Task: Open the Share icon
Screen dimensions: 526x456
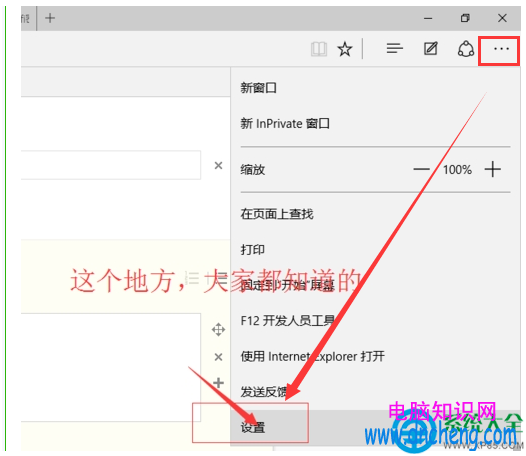Action: [466, 49]
